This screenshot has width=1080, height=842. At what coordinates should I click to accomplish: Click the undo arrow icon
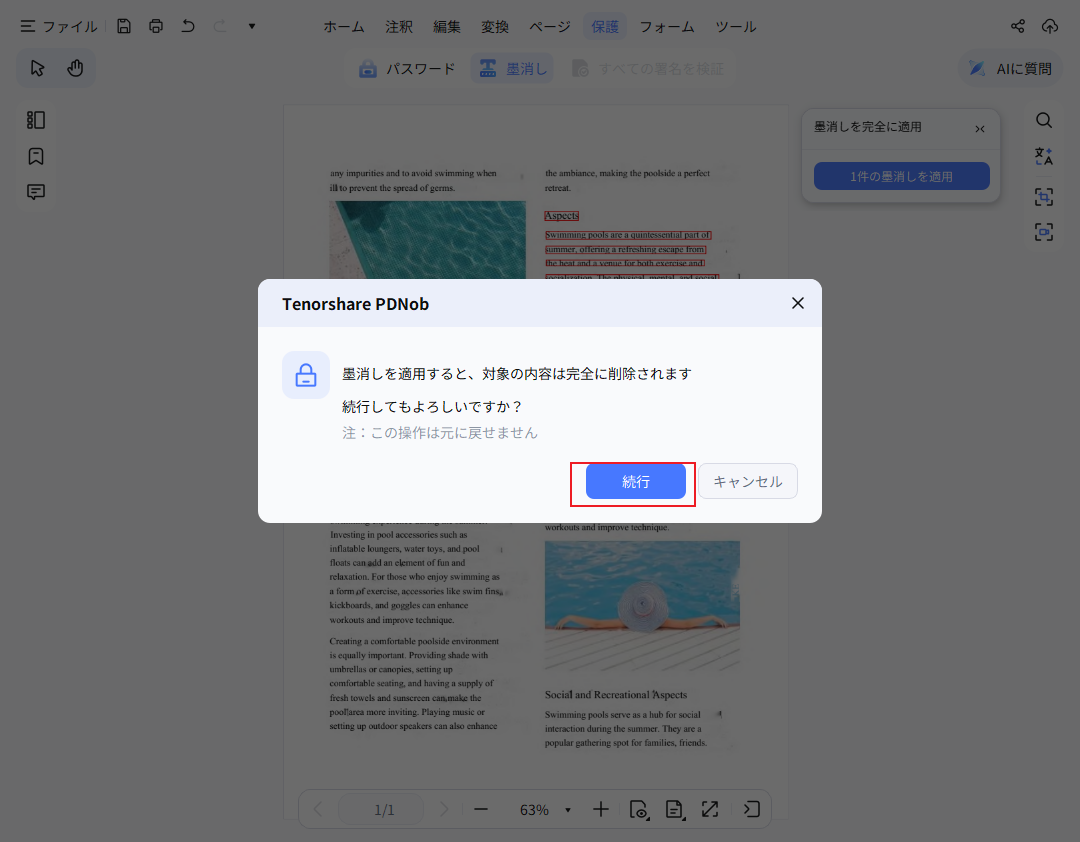point(188,26)
